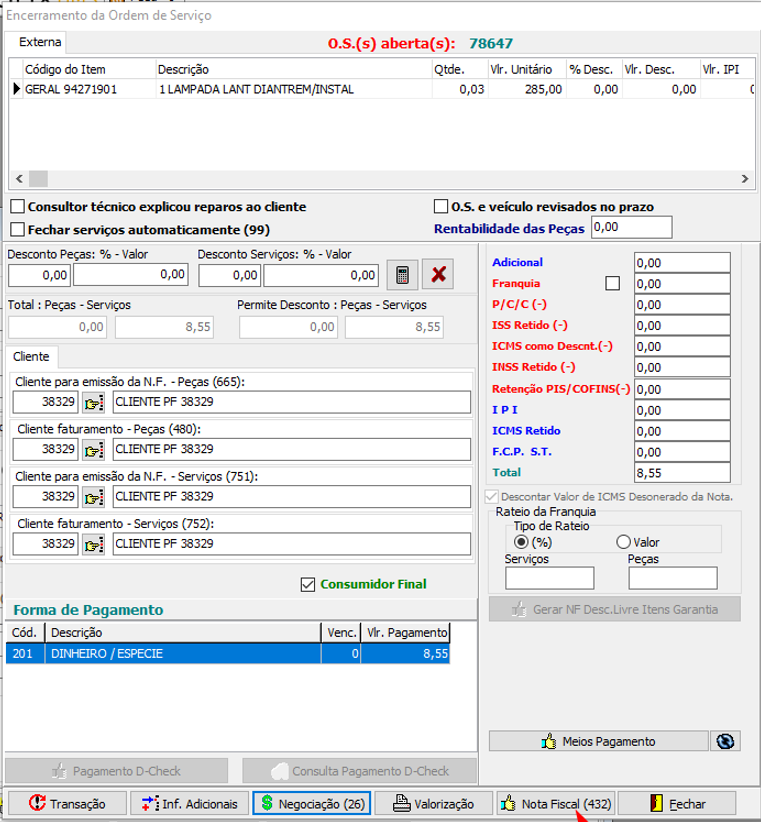761x822 pixels.
Task: Click the red X clear discount icon
Action: [x=437, y=274]
